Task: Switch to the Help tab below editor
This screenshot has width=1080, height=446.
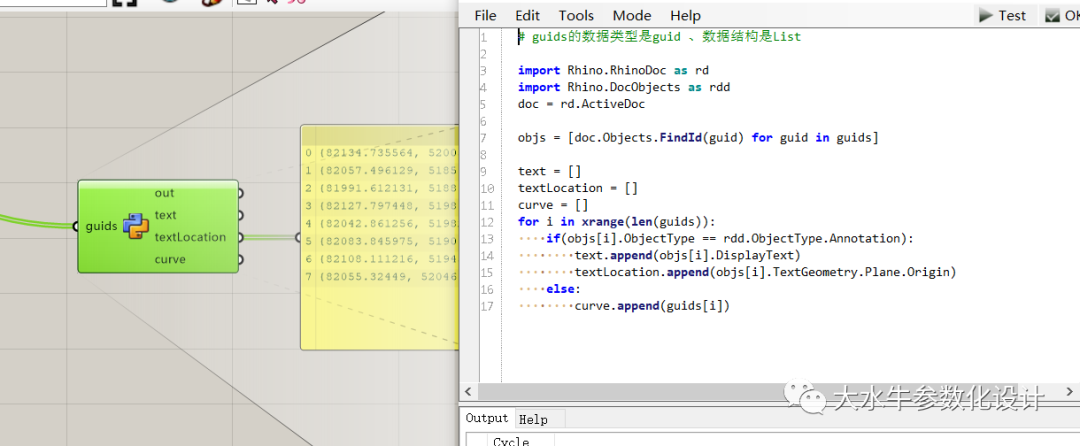Action: [533, 419]
